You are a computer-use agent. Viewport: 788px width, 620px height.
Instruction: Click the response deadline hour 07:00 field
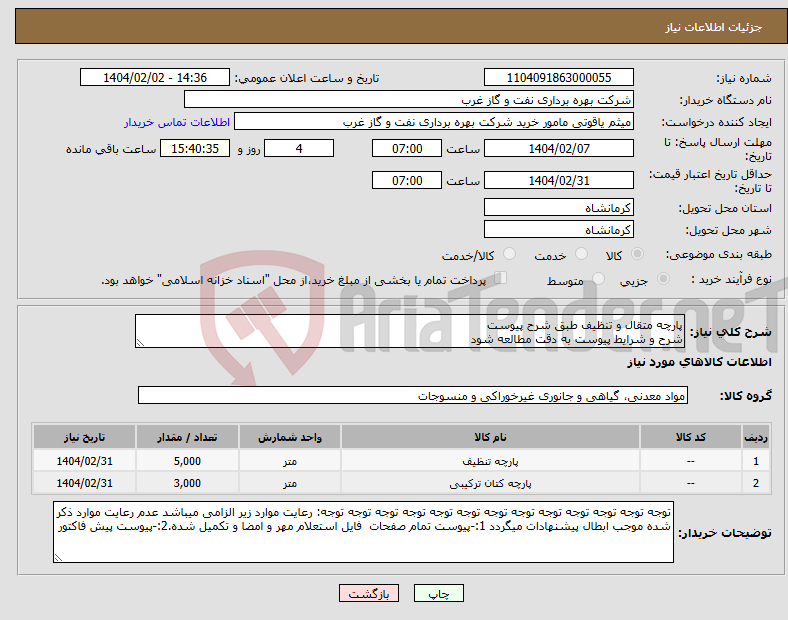(x=407, y=148)
